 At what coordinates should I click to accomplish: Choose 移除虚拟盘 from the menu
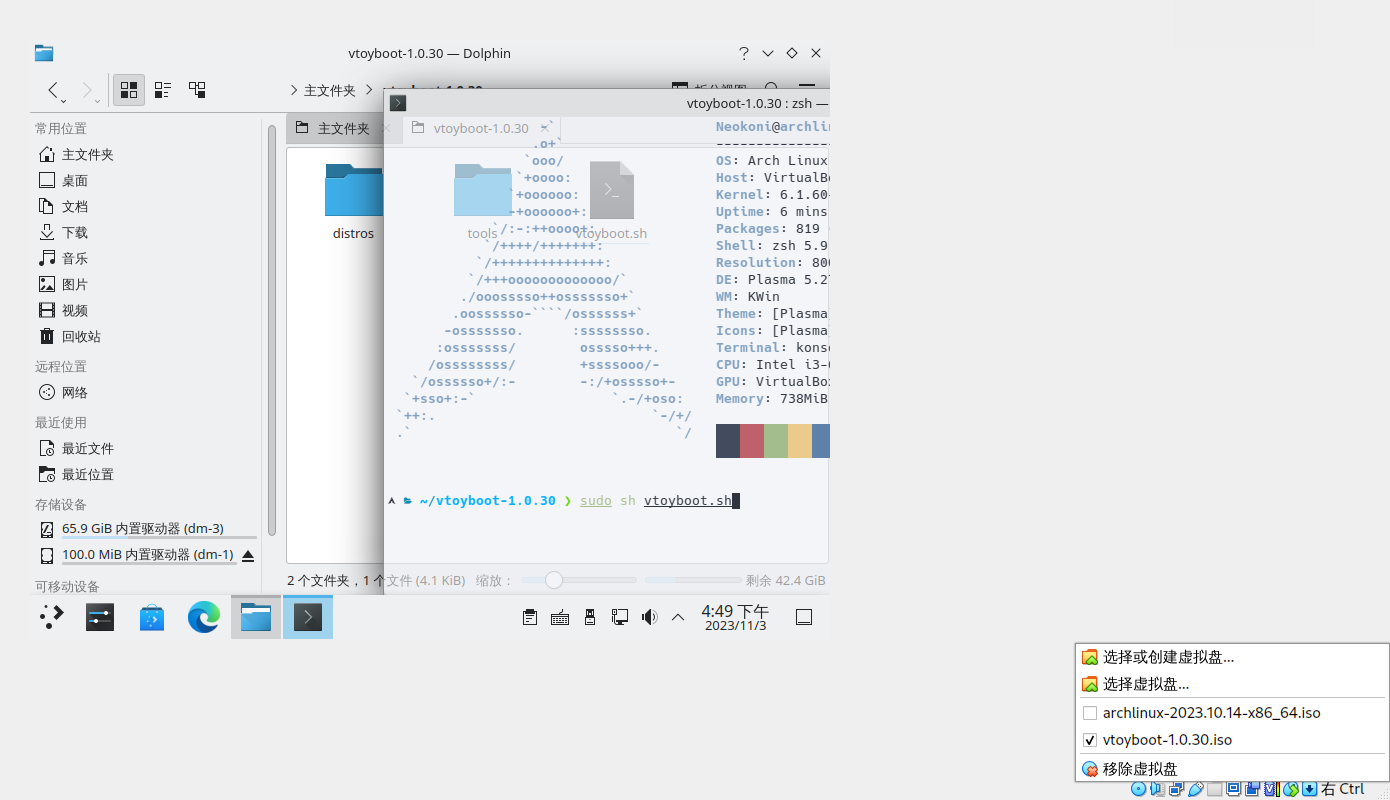(1232, 769)
